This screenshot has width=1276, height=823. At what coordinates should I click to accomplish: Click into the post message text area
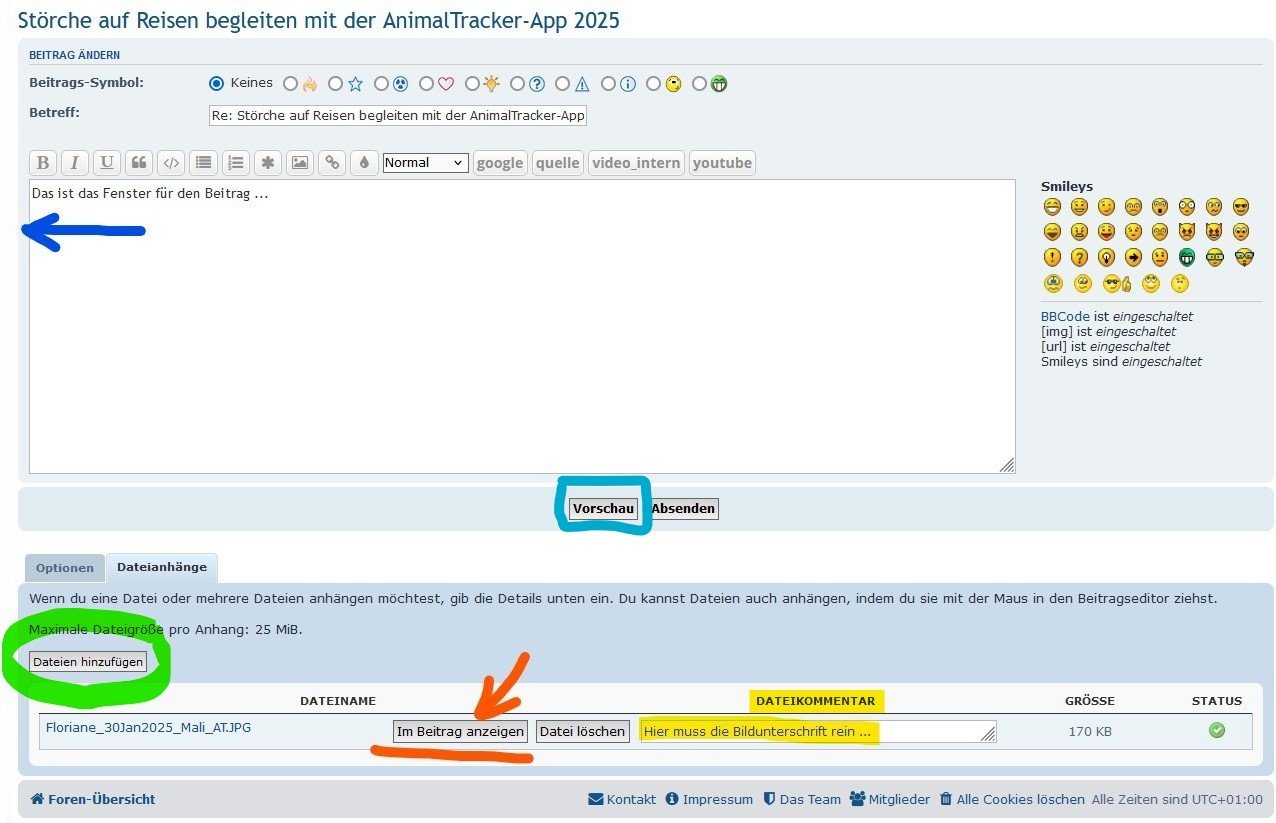(x=522, y=326)
